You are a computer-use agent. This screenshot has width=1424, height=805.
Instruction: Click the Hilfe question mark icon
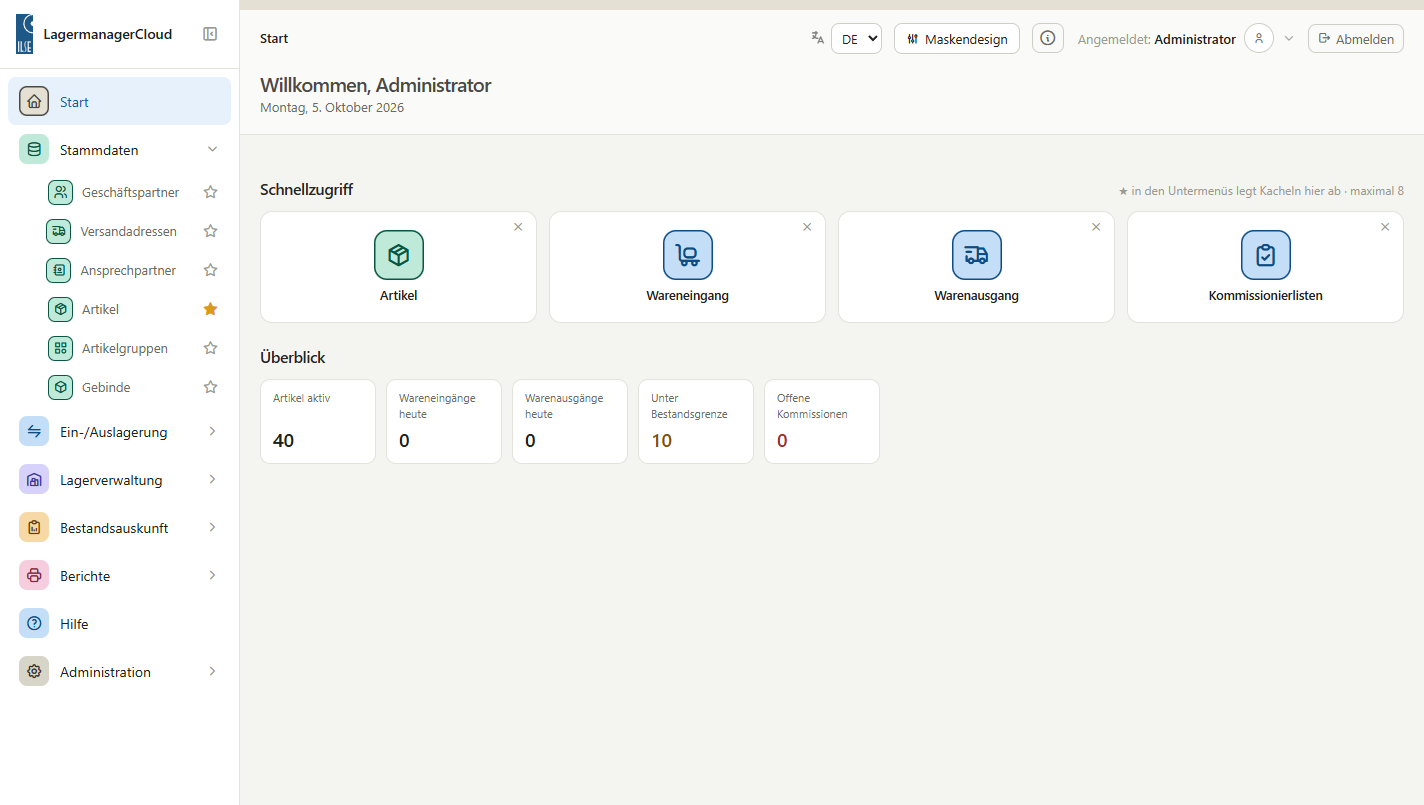tap(34, 624)
